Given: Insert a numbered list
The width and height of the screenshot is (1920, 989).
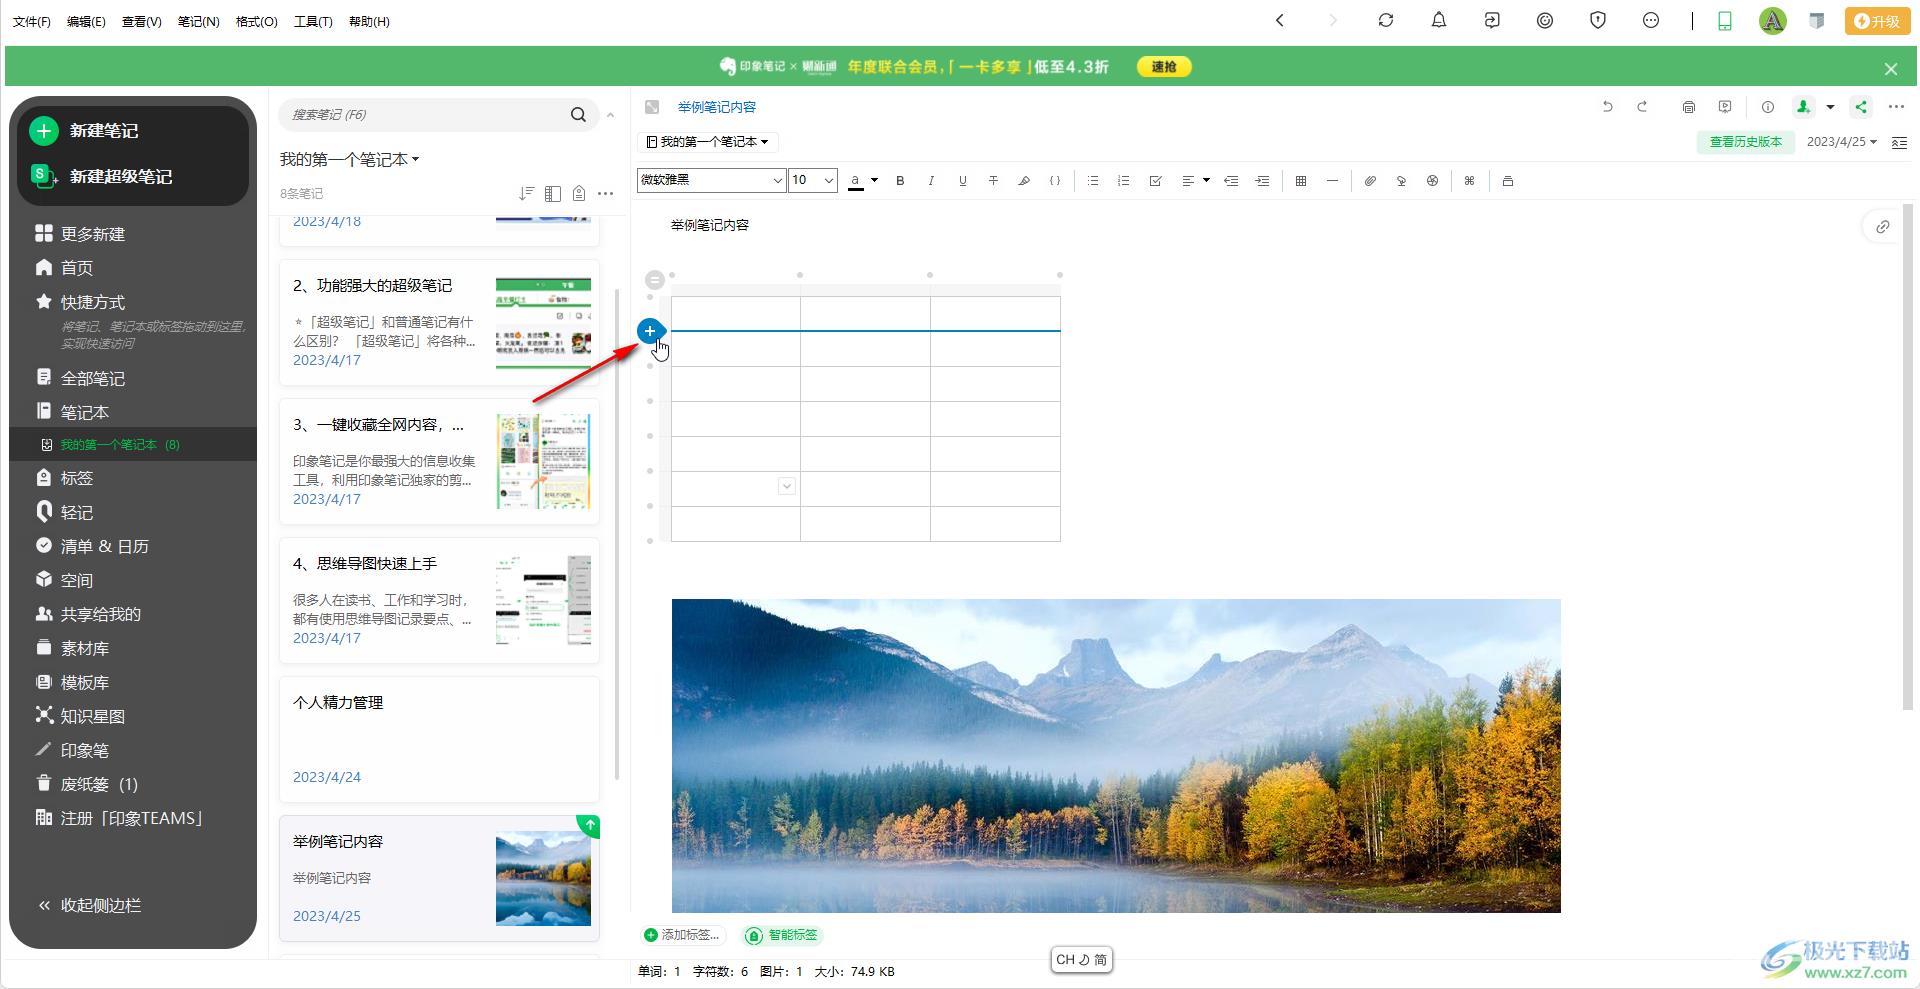Looking at the screenshot, I should 1123,181.
